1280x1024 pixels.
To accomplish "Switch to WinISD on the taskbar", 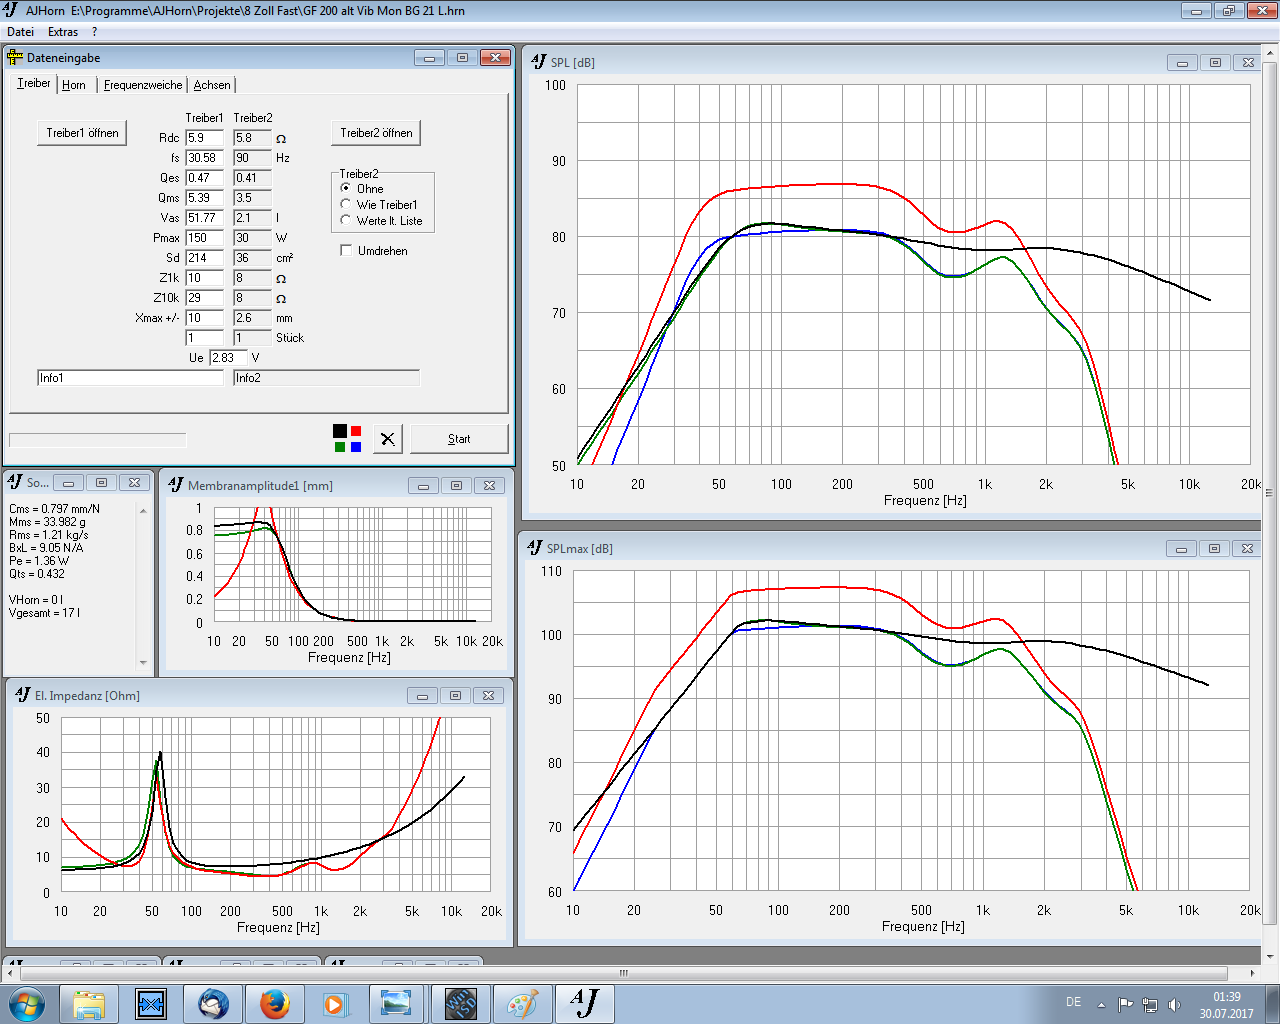I will tap(459, 1004).
